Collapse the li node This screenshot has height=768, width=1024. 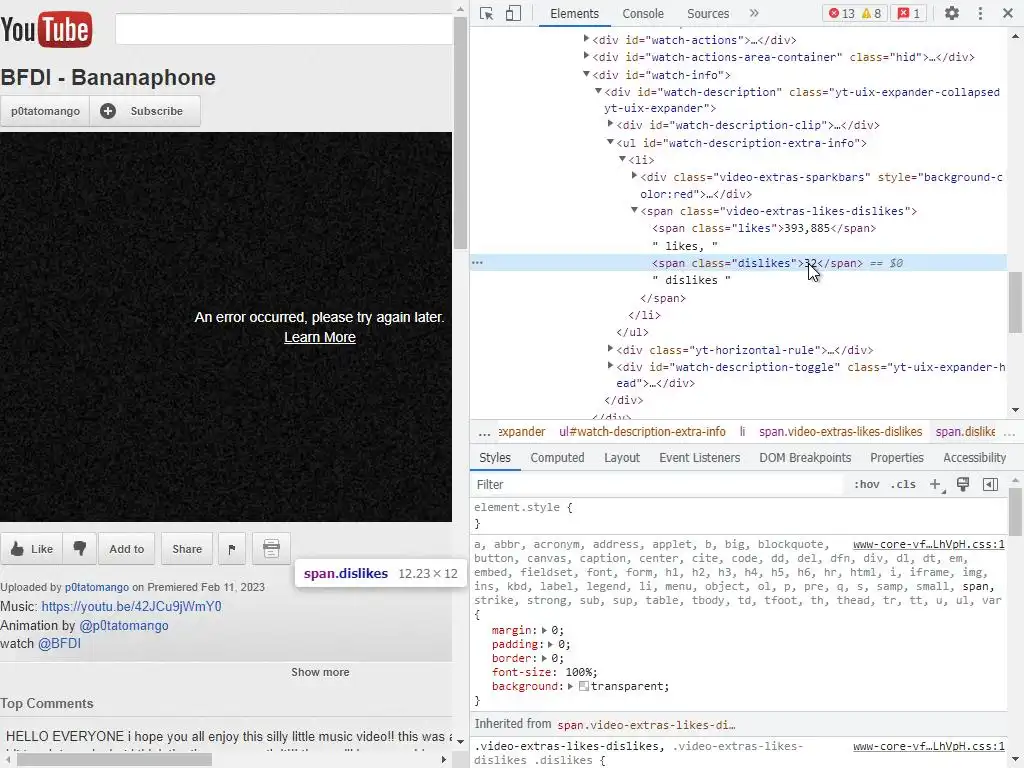[622, 159]
